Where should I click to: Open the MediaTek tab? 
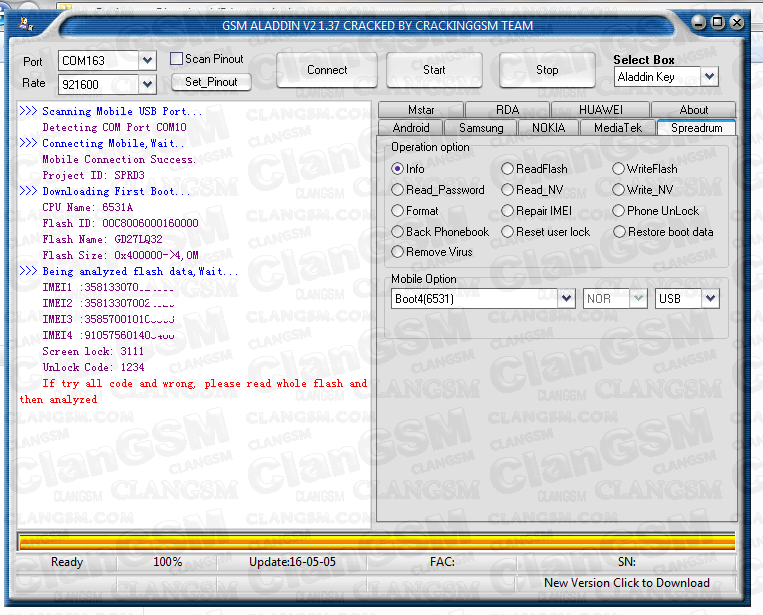click(618, 128)
